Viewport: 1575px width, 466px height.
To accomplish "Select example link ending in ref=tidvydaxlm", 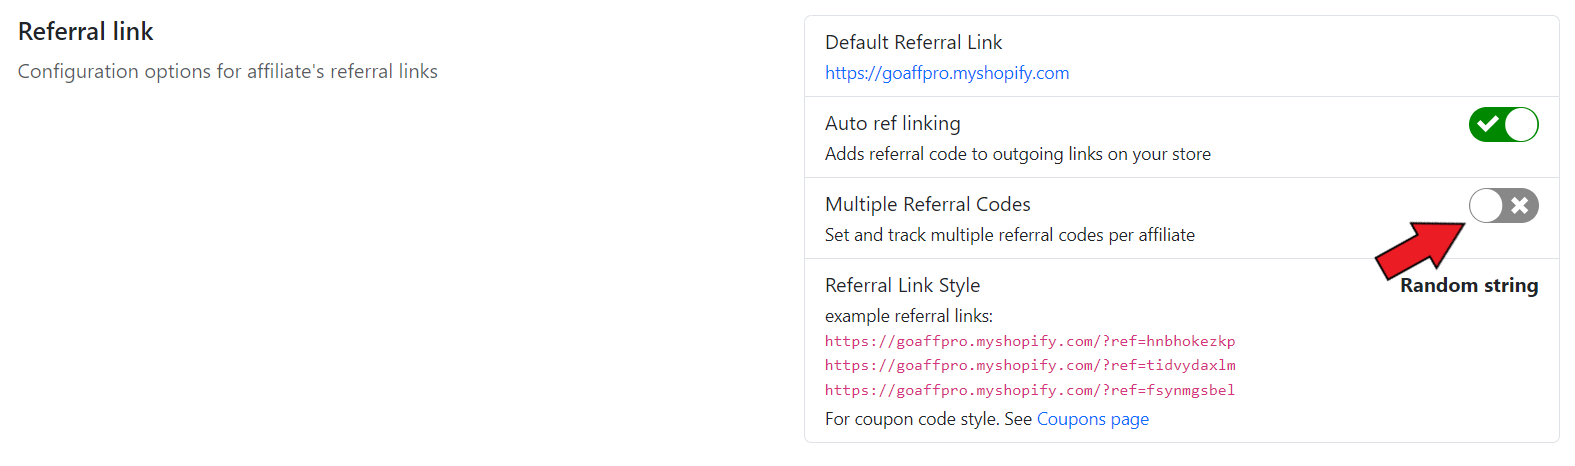I will [x=1029, y=365].
